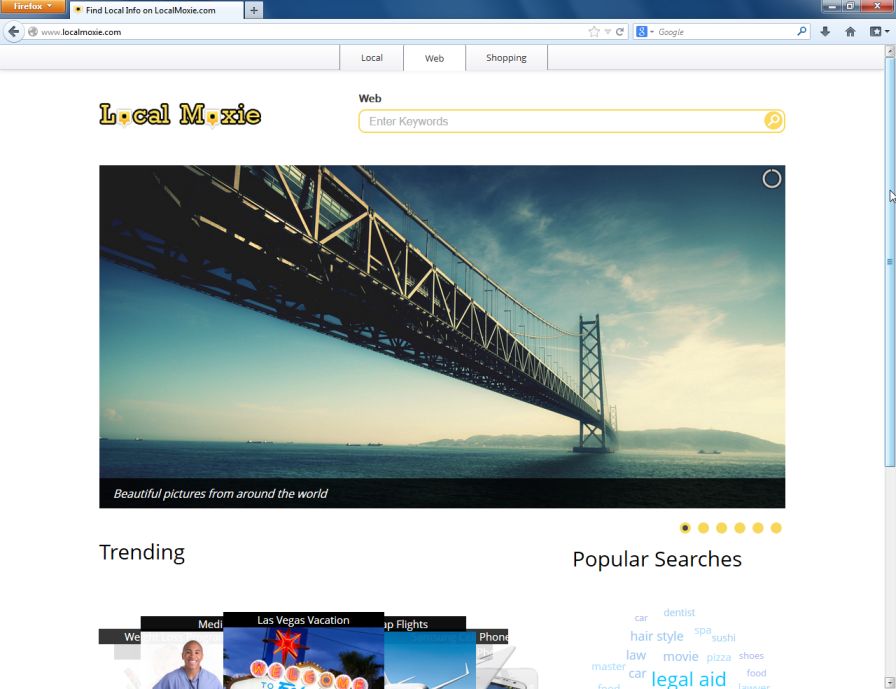896x689 pixels.
Task: Open the Firefox menu button
Action: click(33, 6)
